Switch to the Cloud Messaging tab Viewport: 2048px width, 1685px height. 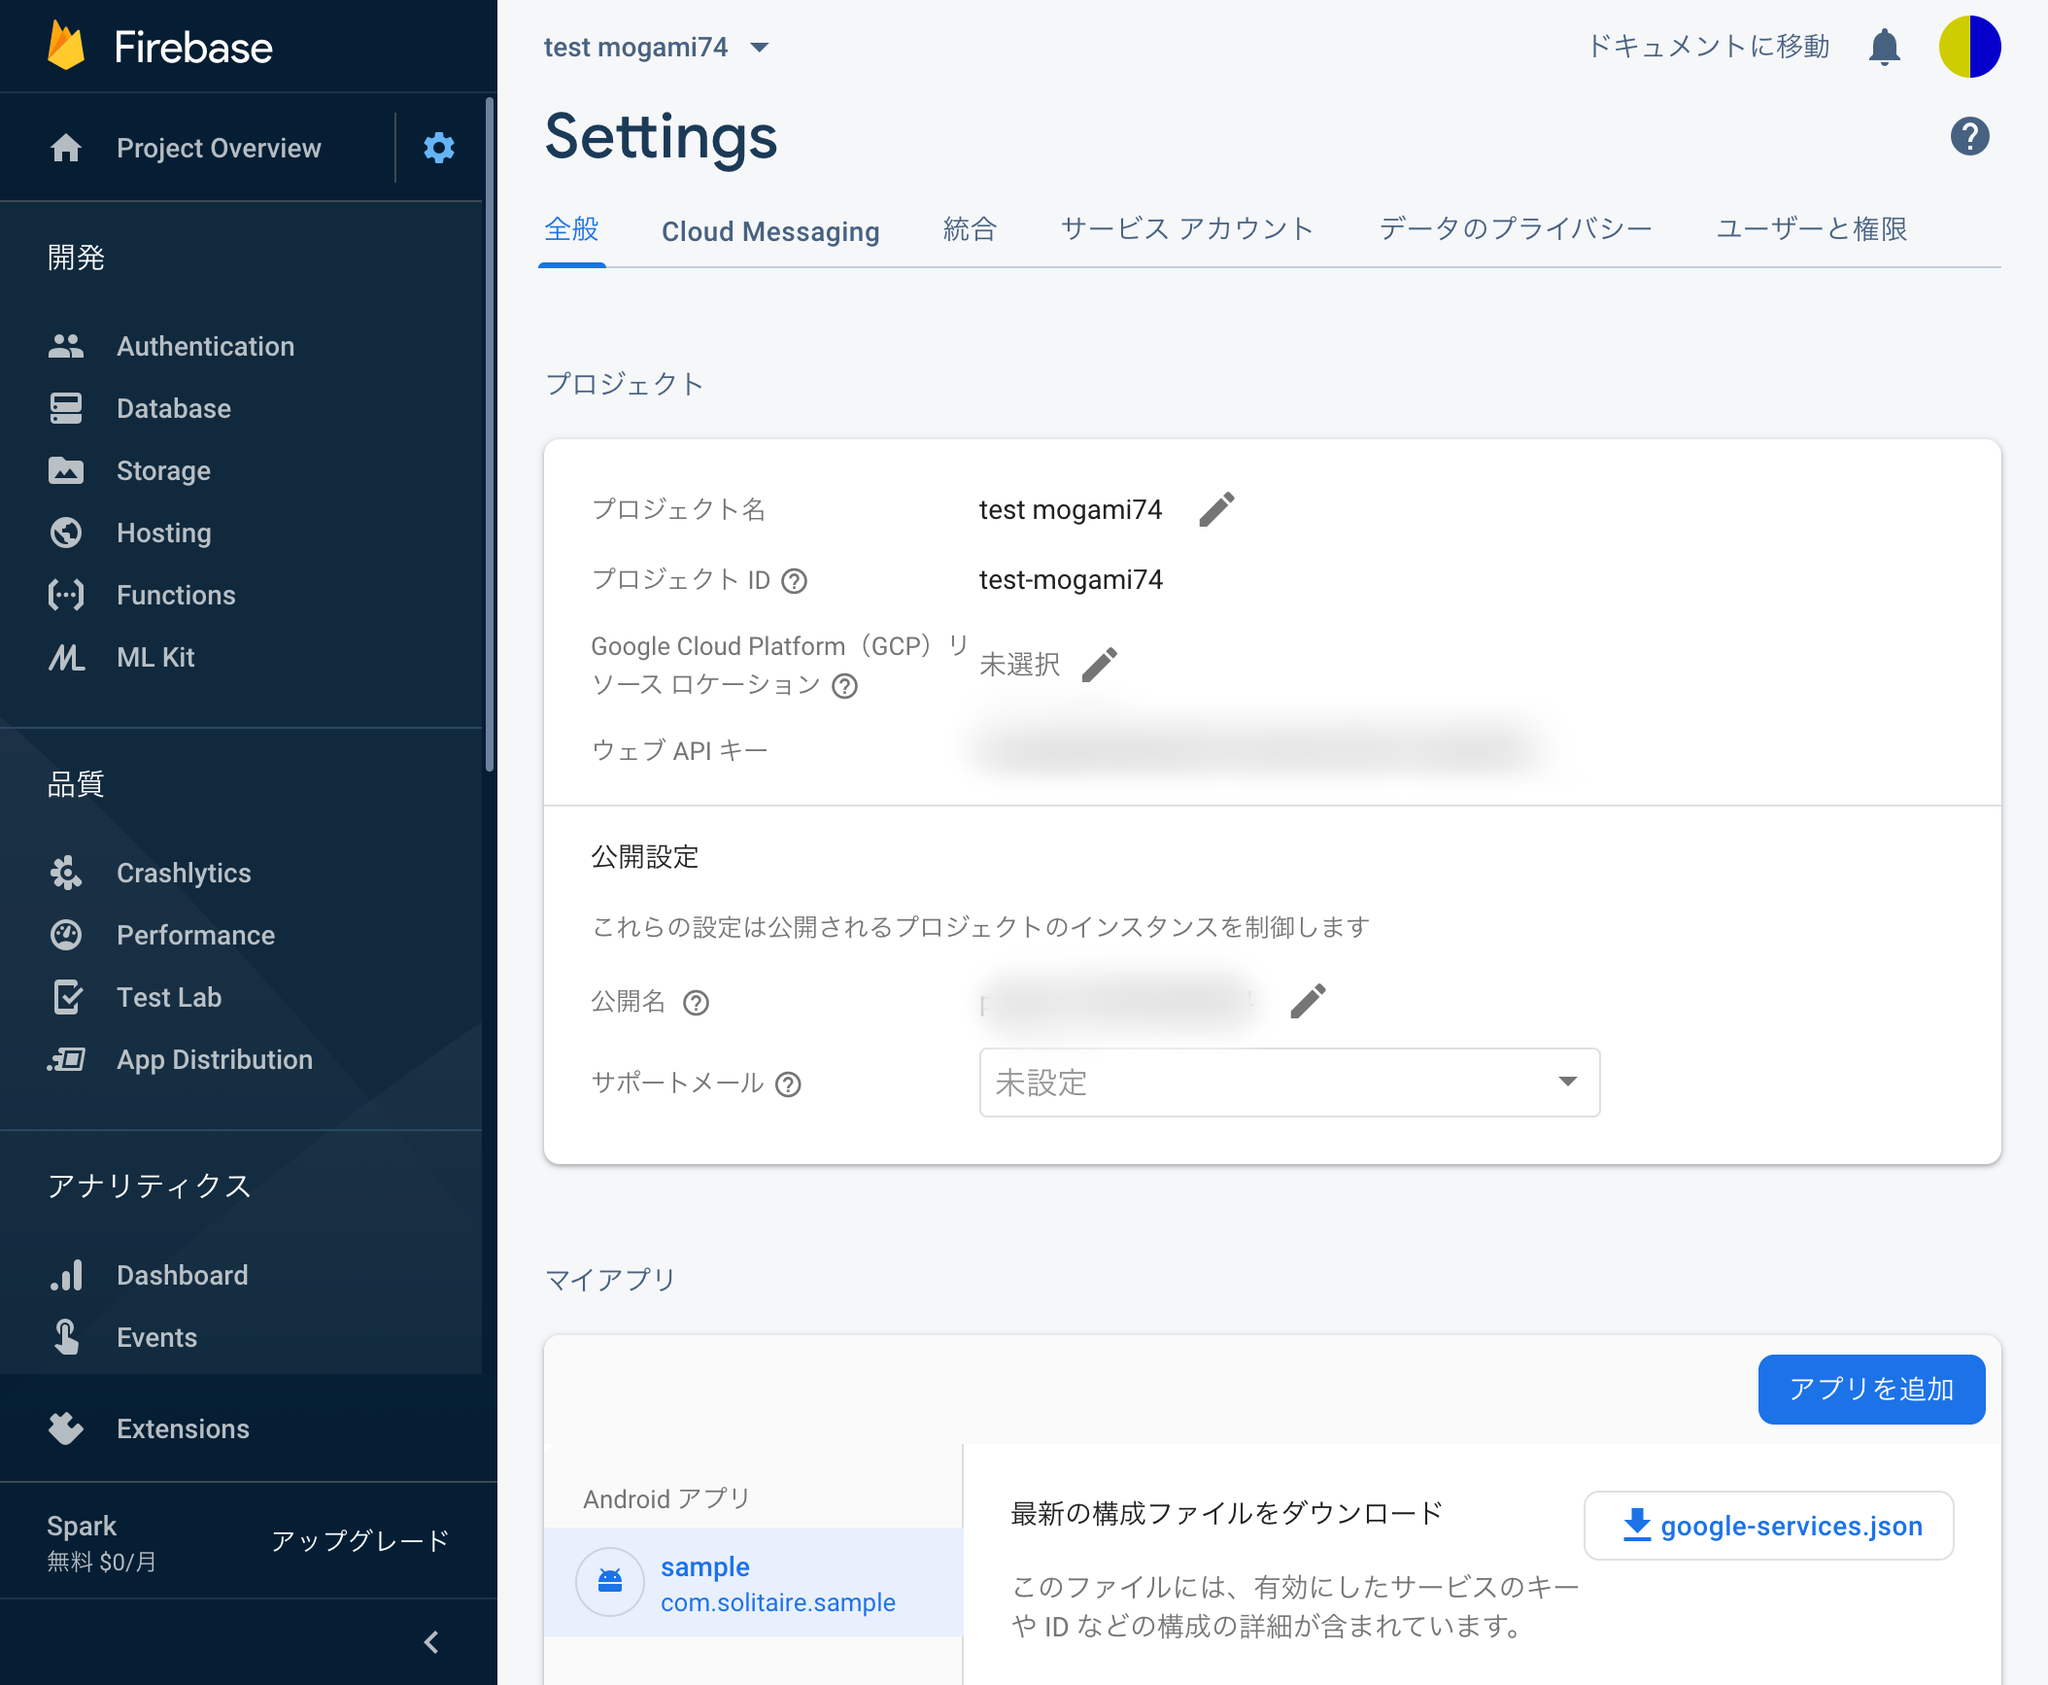coord(770,230)
